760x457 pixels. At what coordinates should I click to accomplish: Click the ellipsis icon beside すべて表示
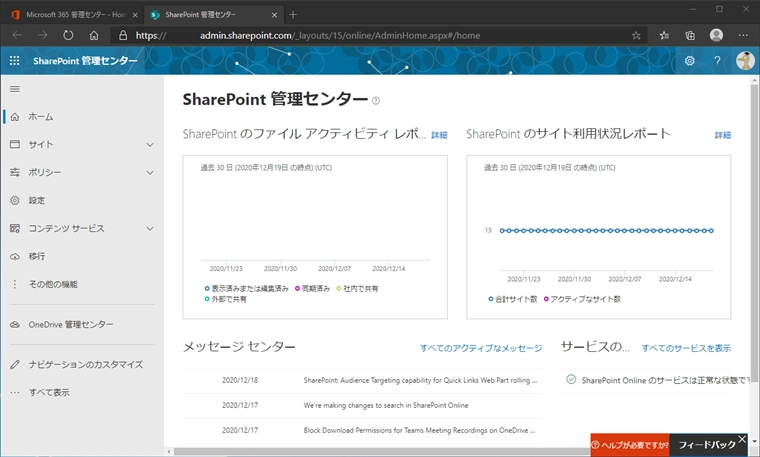coord(15,393)
